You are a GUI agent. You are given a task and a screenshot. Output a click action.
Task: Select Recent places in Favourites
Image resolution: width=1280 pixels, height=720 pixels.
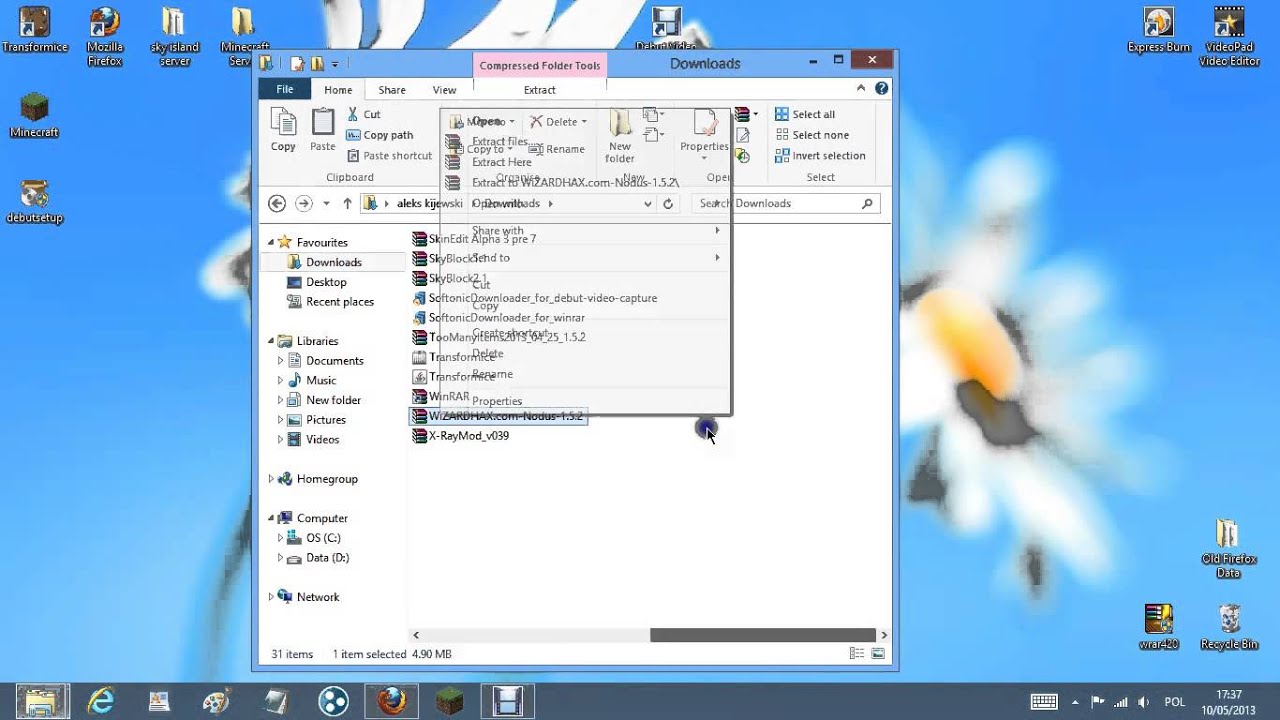(x=340, y=302)
